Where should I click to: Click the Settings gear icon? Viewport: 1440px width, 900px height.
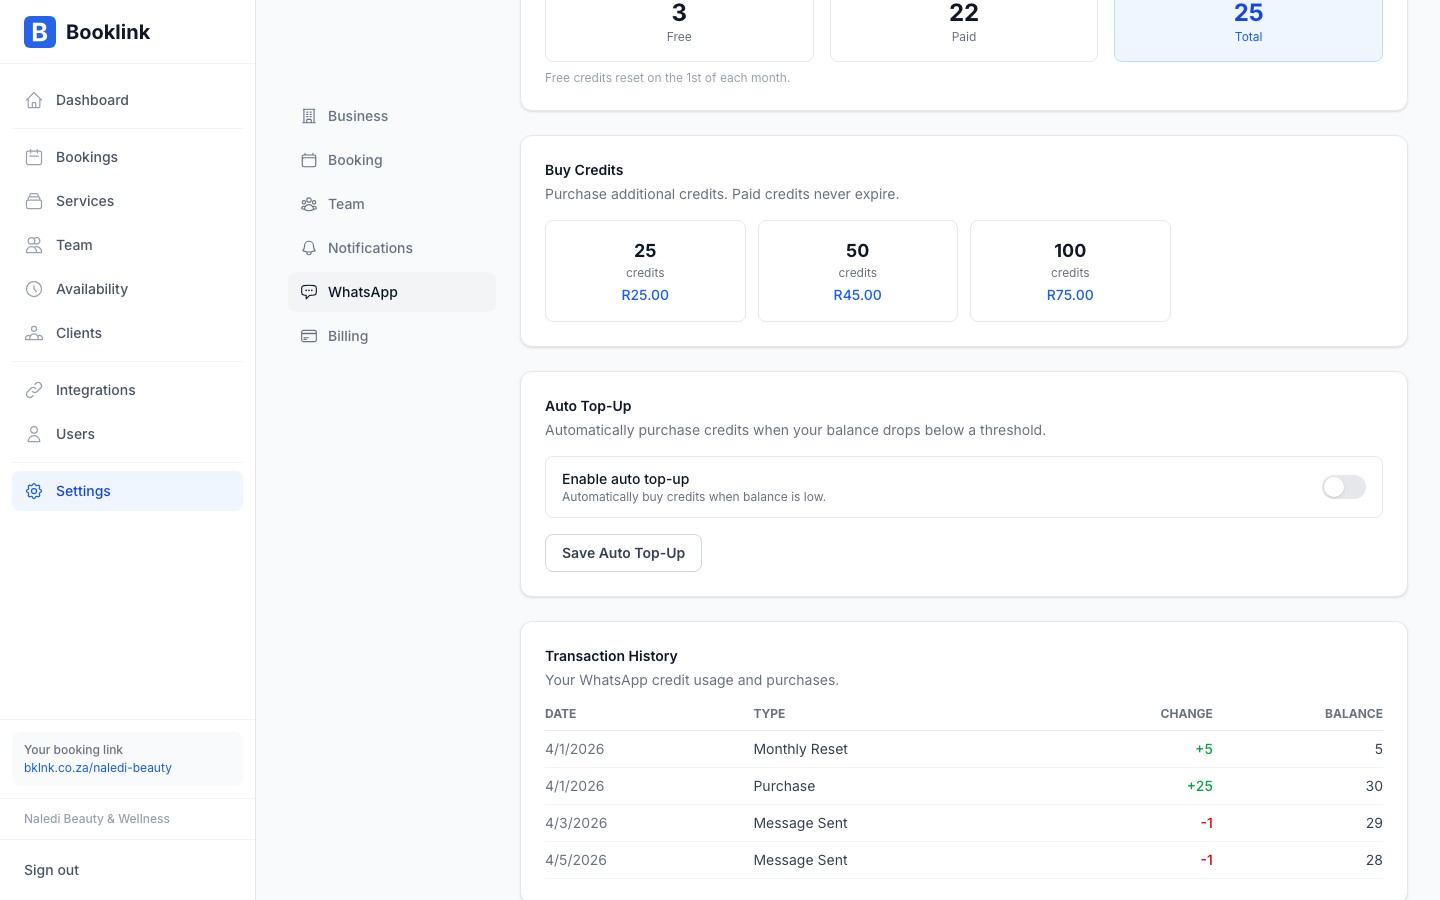tap(34, 491)
